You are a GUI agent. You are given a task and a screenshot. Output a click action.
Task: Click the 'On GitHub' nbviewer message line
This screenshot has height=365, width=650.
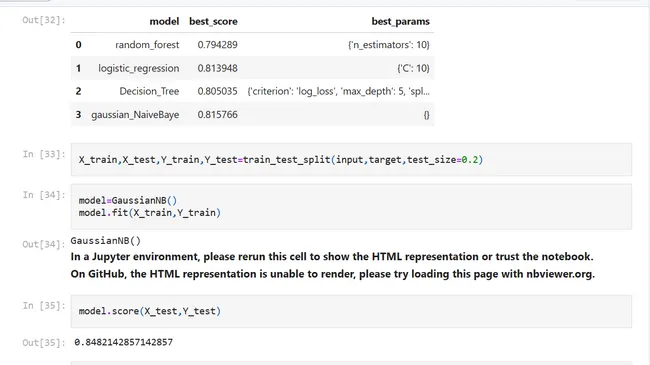point(332,274)
